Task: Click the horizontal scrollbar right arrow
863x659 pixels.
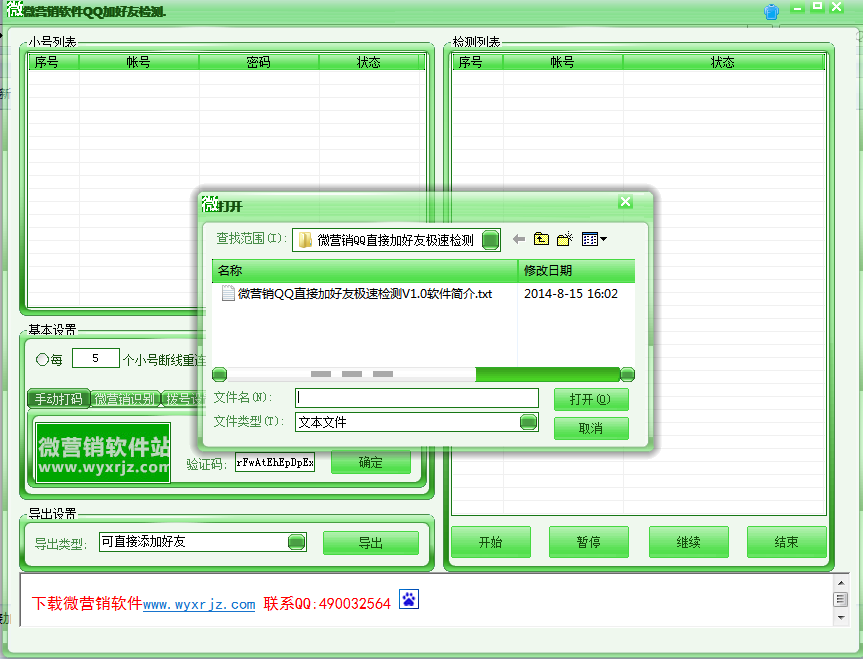Action: click(x=627, y=374)
